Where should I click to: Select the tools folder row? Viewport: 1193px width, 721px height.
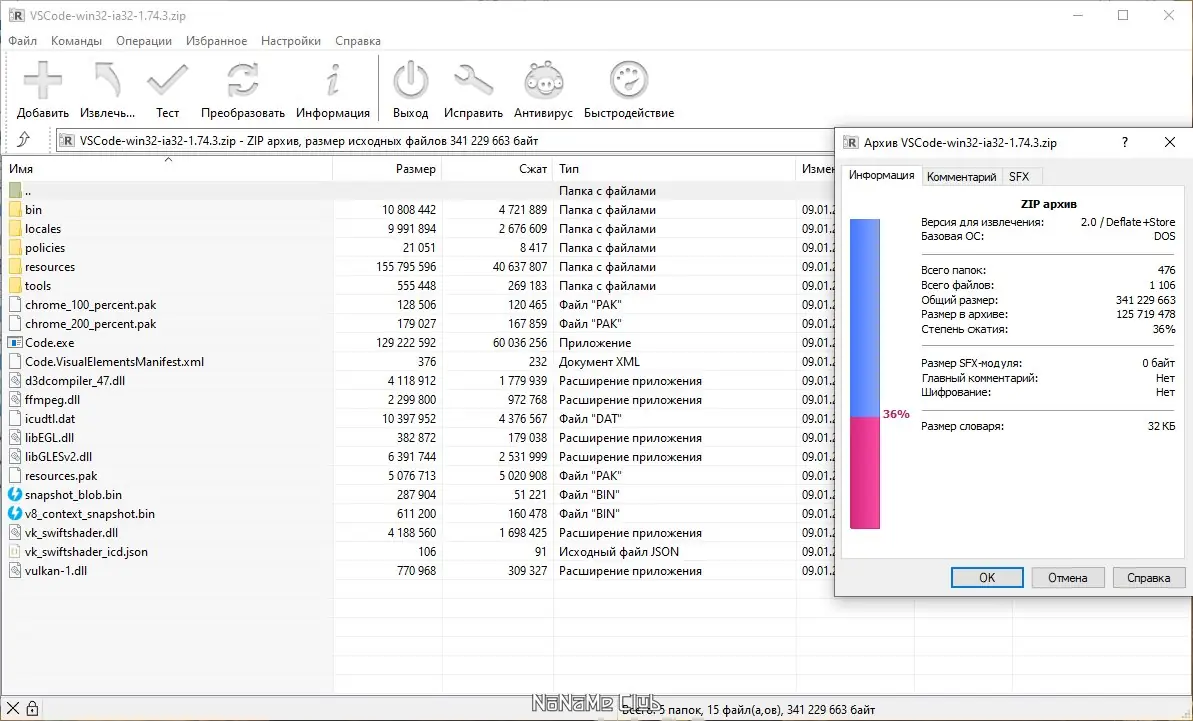(x=417, y=285)
